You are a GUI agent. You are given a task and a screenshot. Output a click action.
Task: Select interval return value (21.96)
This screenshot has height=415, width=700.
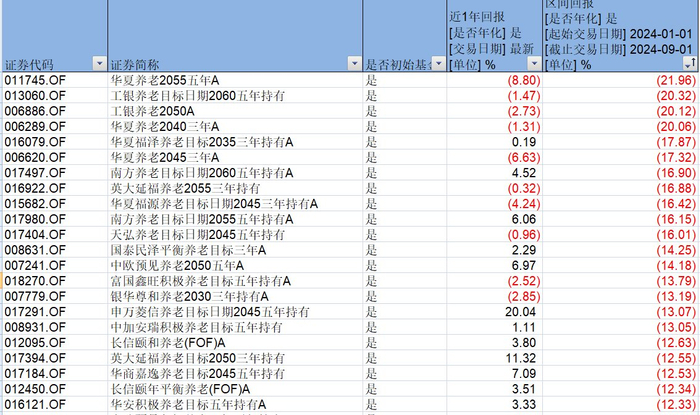click(x=676, y=80)
